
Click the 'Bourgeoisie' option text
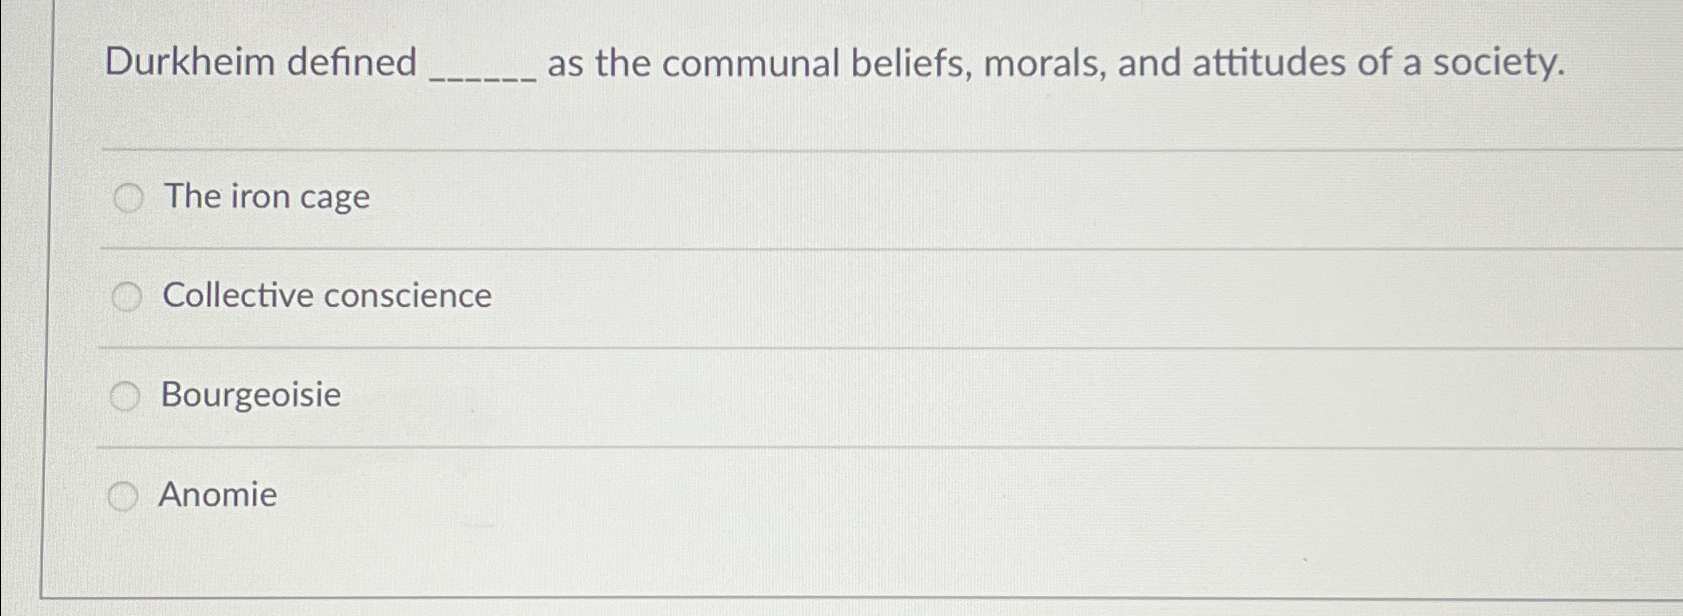click(x=249, y=396)
